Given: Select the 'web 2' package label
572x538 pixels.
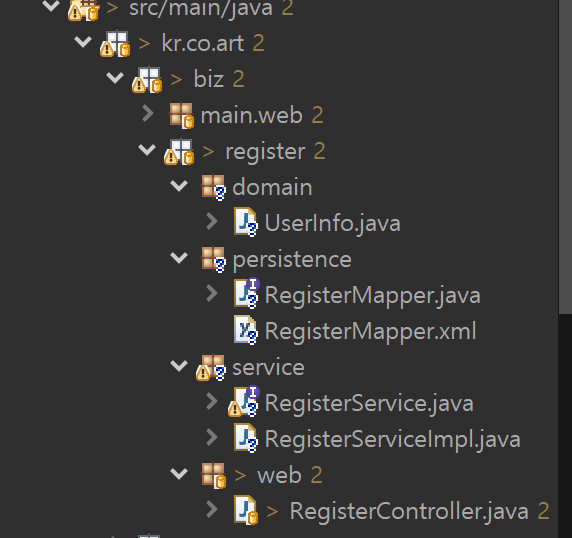Looking at the screenshot, I should 290,475.
